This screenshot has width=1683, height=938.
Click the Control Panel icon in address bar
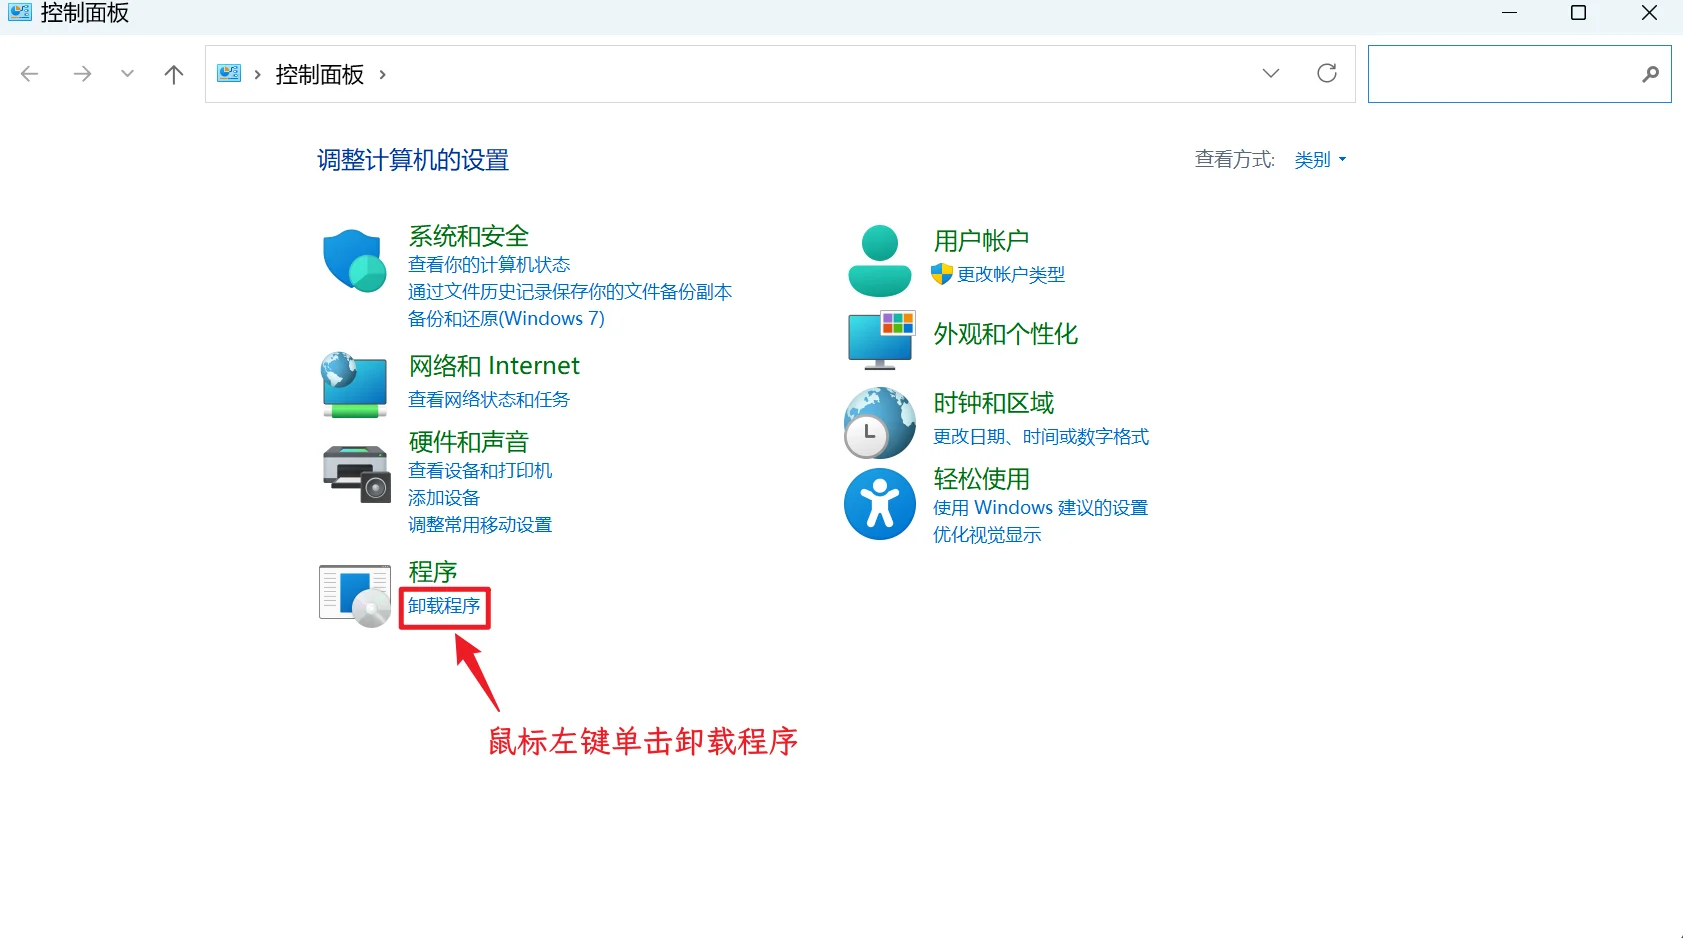228,73
